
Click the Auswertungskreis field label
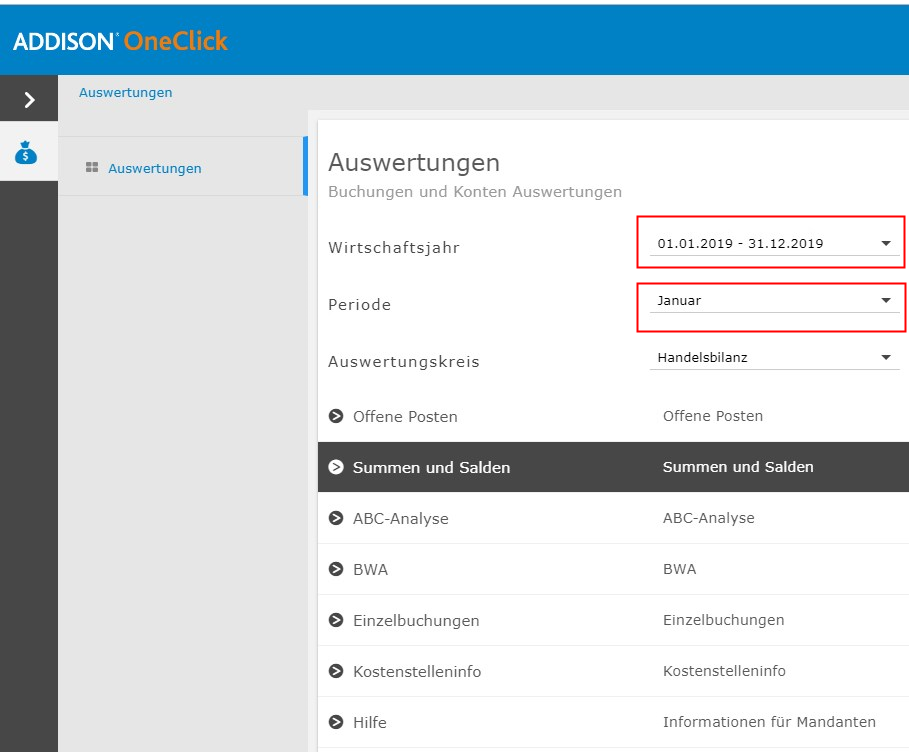coord(404,362)
